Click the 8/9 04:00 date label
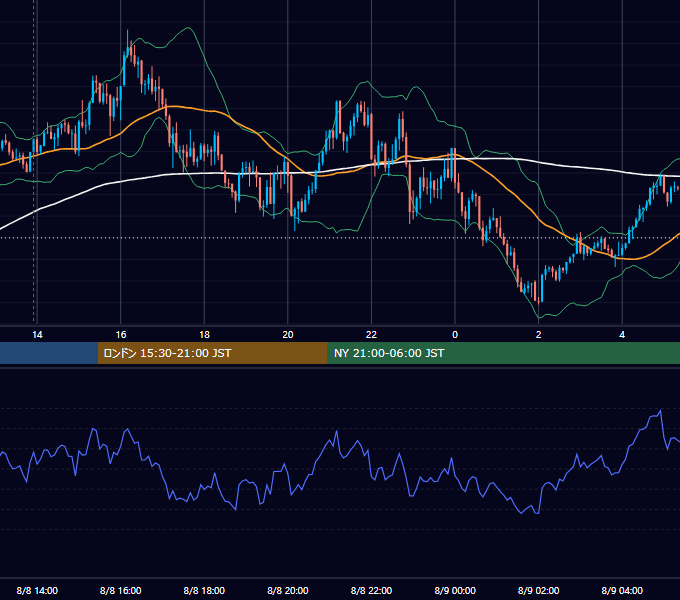Viewport: 680px width, 600px height. tap(622, 590)
